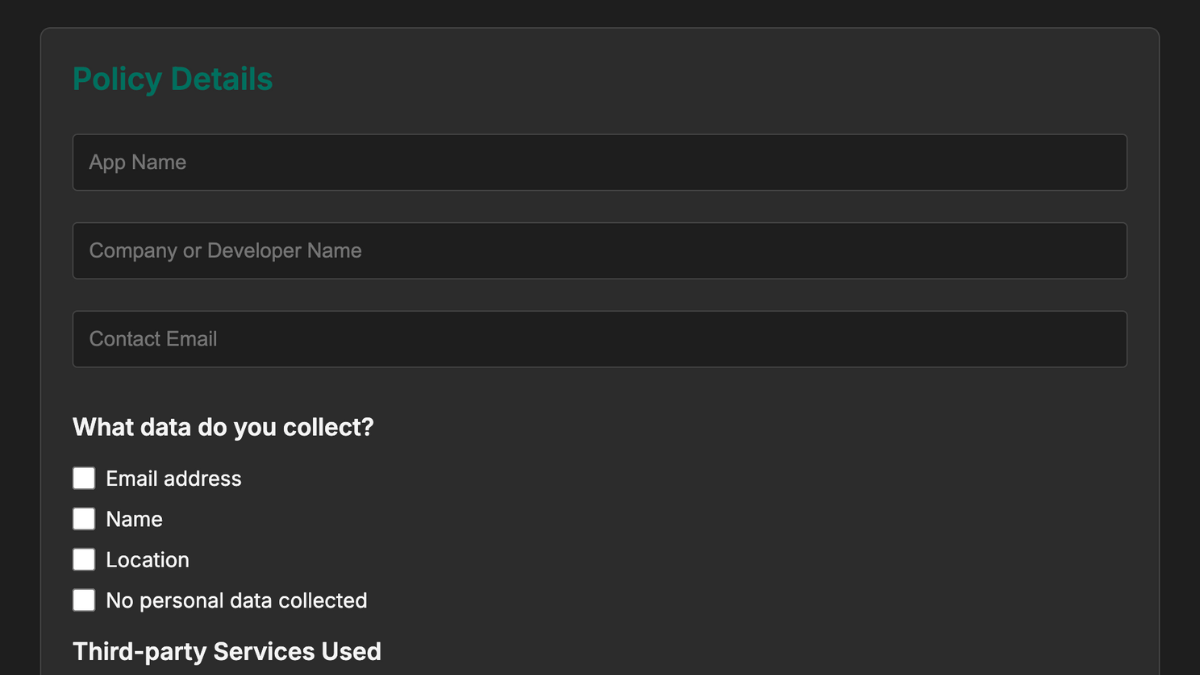
Task: Click the "Contact Email" placeholder text
Action: [153, 339]
